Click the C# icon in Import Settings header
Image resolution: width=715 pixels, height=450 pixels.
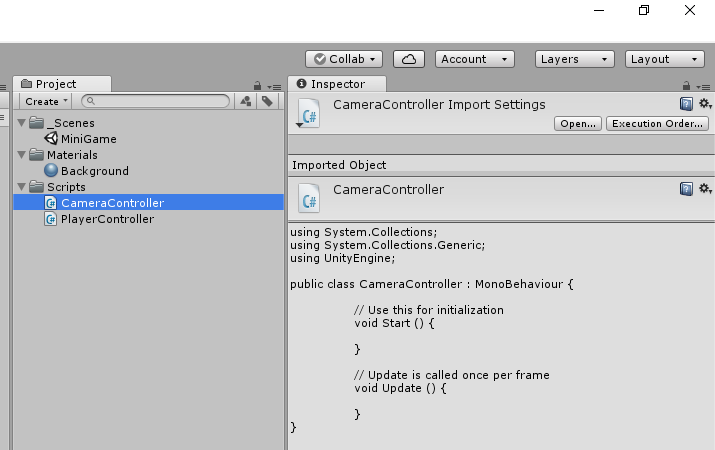[309, 113]
